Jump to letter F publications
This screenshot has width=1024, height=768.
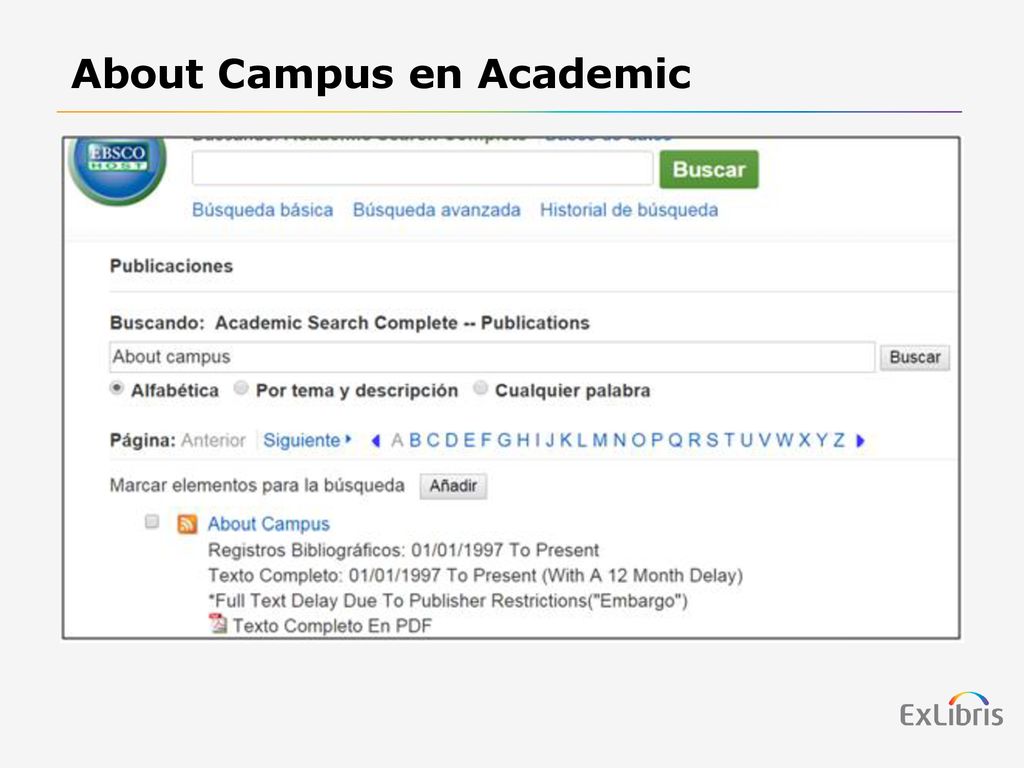pos(486,441)
